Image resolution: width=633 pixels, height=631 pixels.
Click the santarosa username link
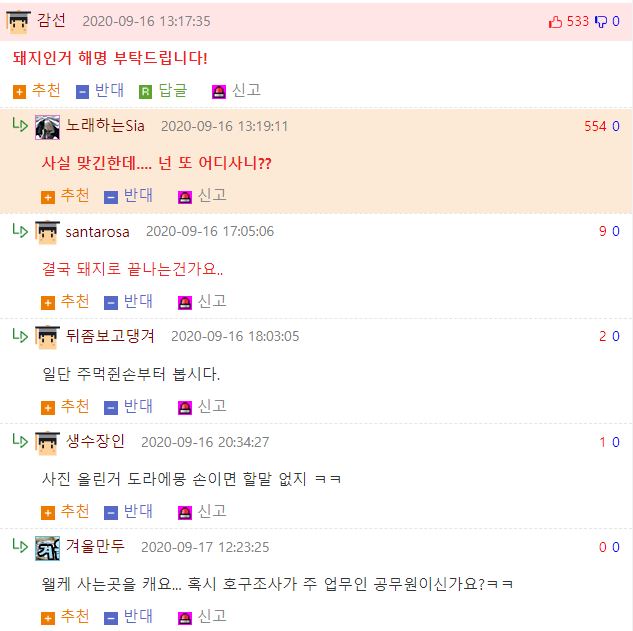[x=97, y=232]
